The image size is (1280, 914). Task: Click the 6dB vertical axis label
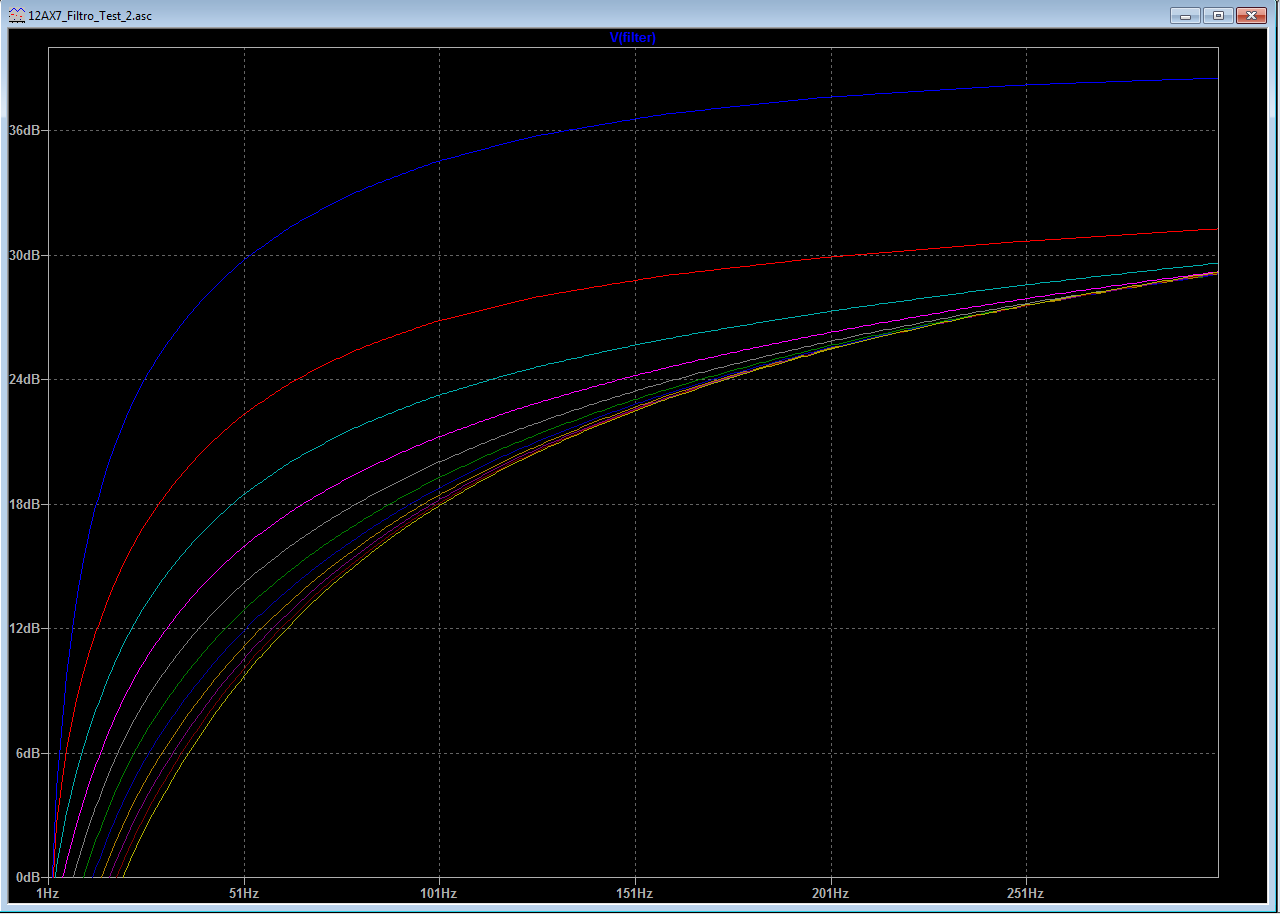tap(27, 753)
